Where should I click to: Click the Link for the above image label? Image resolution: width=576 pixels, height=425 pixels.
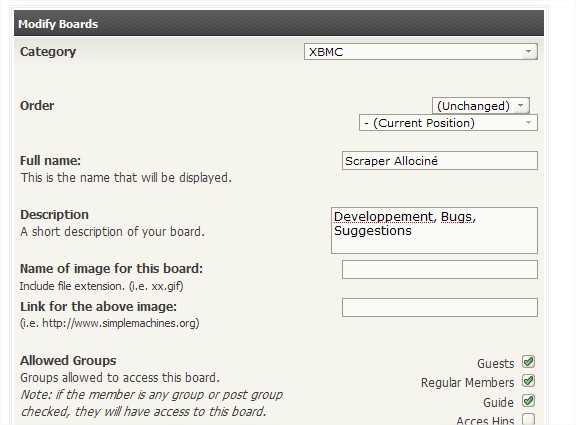click(98, 306)
